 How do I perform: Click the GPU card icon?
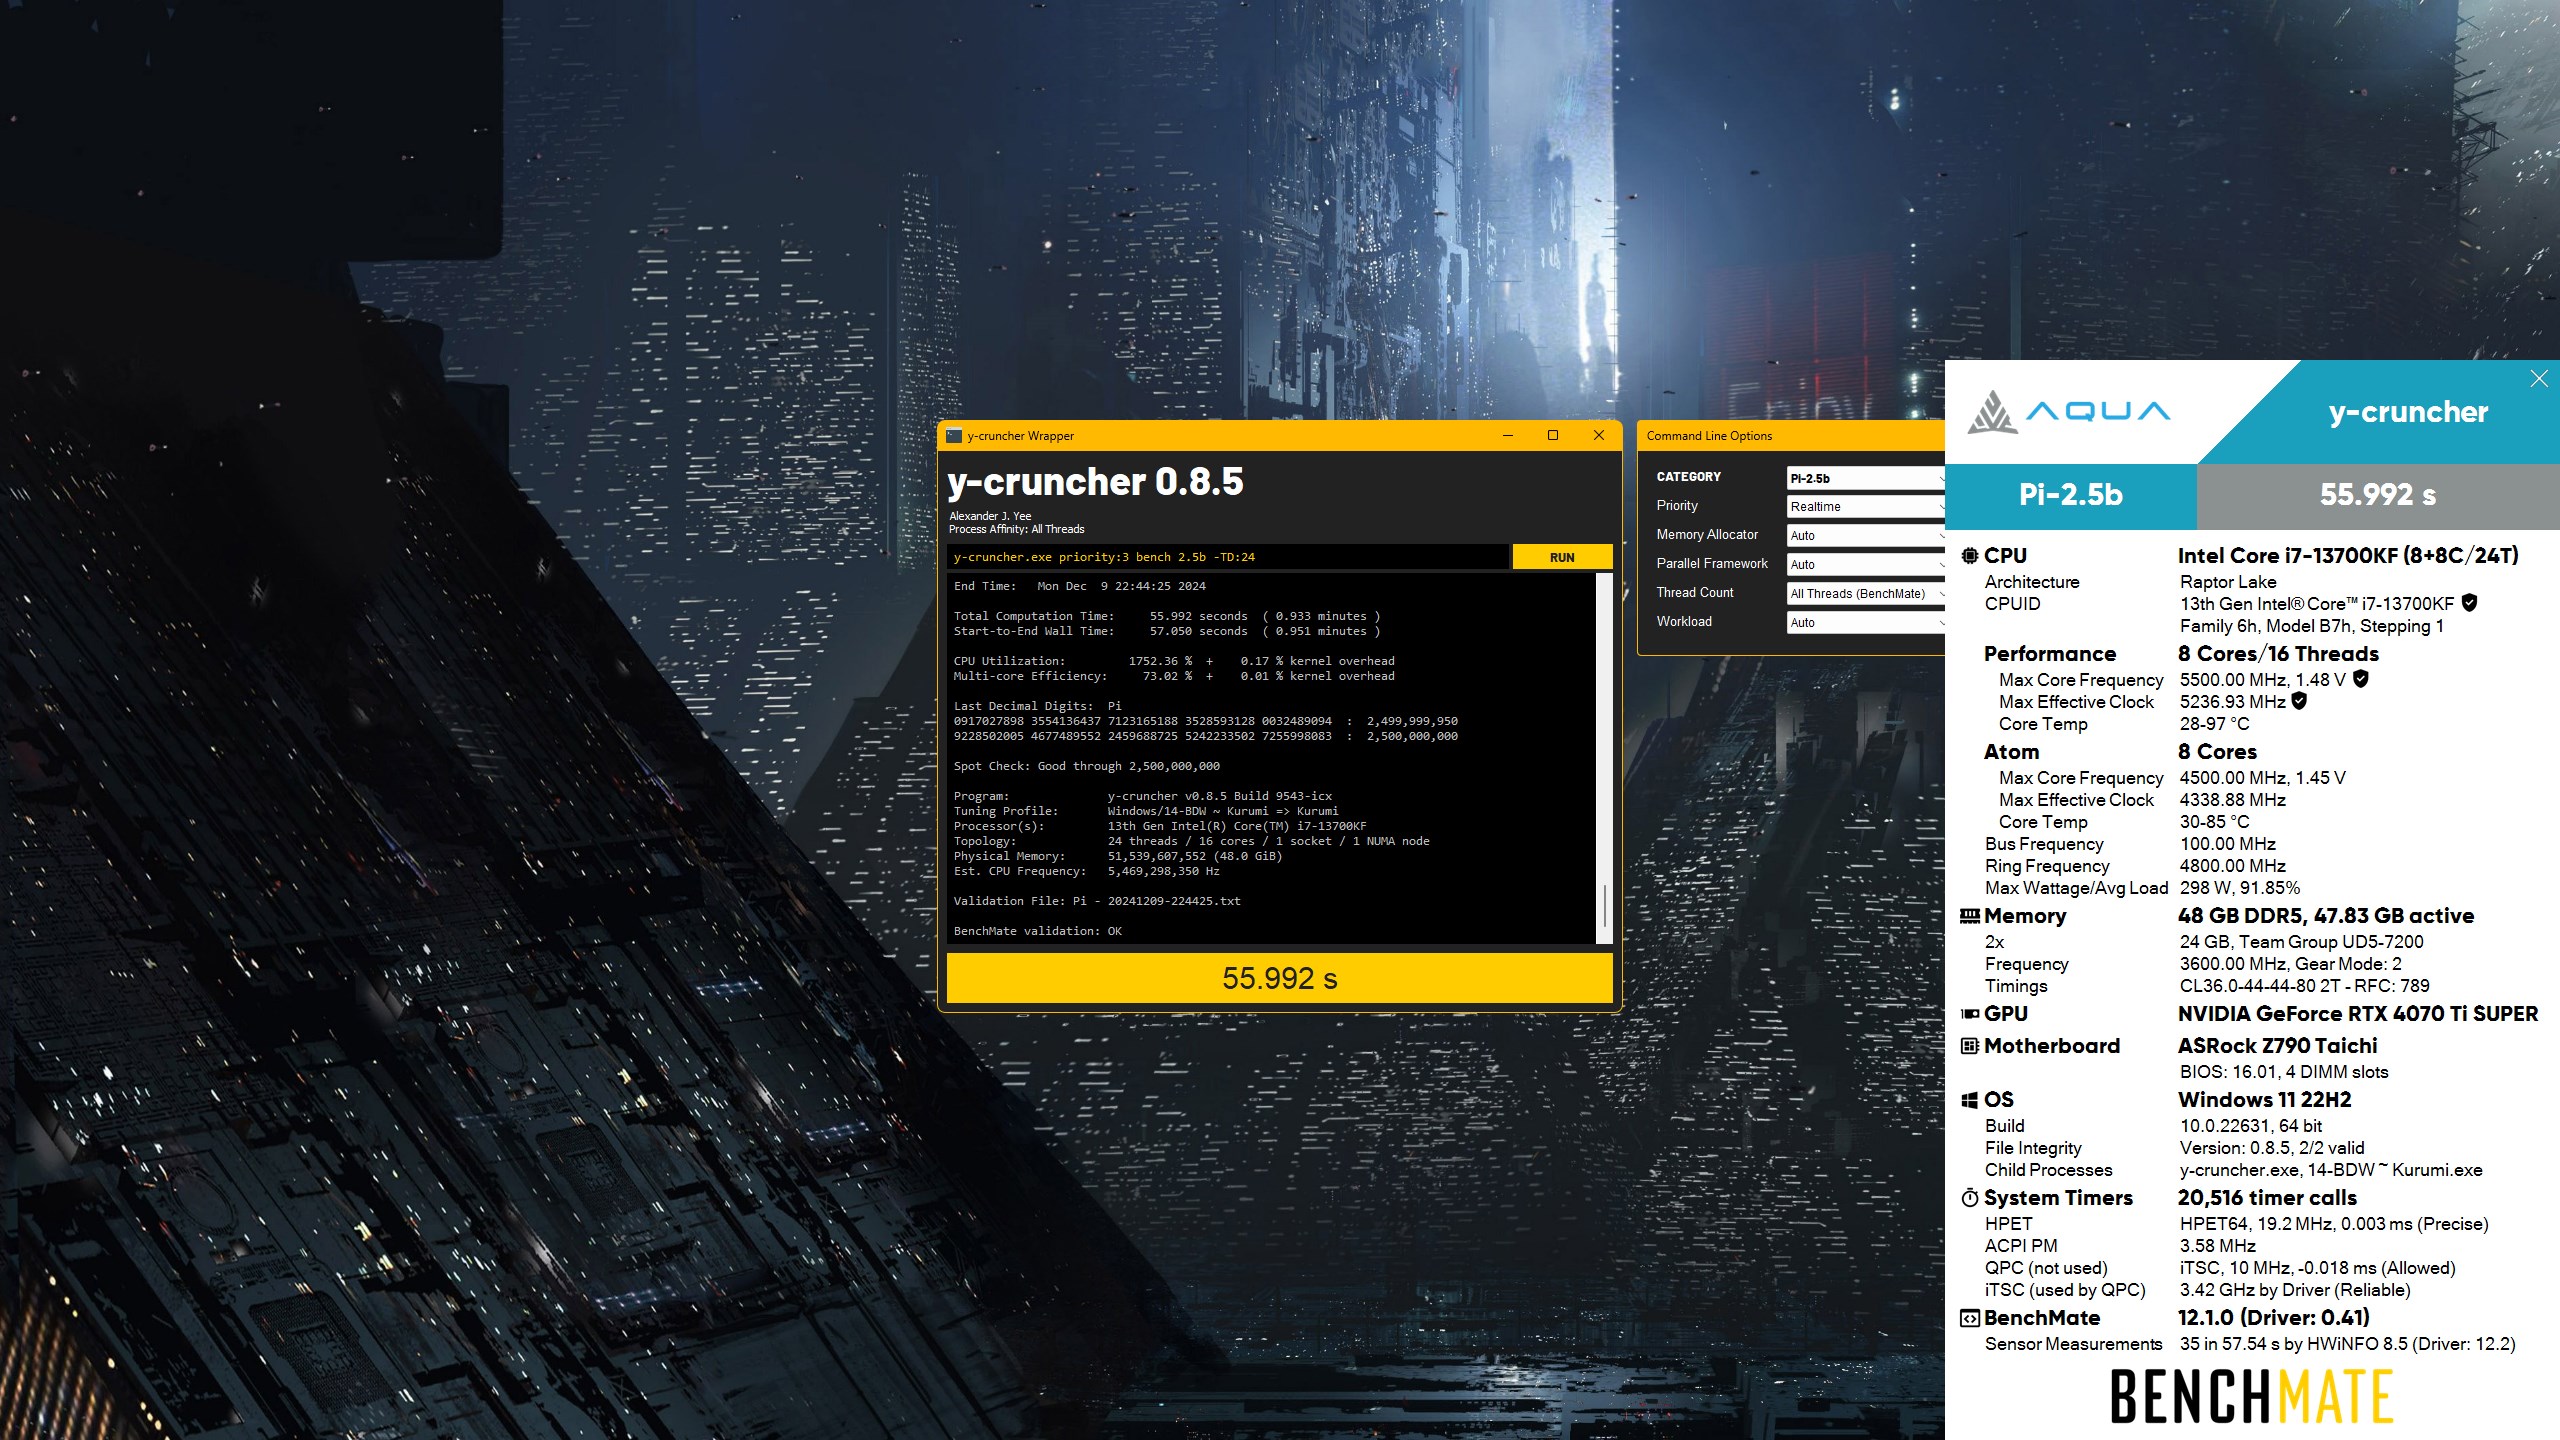pyautogui.click(x=1970, y=1014)
